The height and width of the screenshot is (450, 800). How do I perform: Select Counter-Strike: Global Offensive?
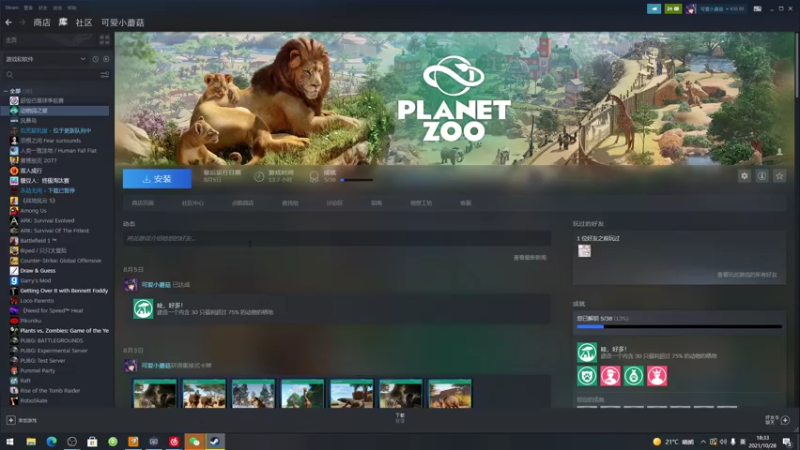click(x=60, y=261)
